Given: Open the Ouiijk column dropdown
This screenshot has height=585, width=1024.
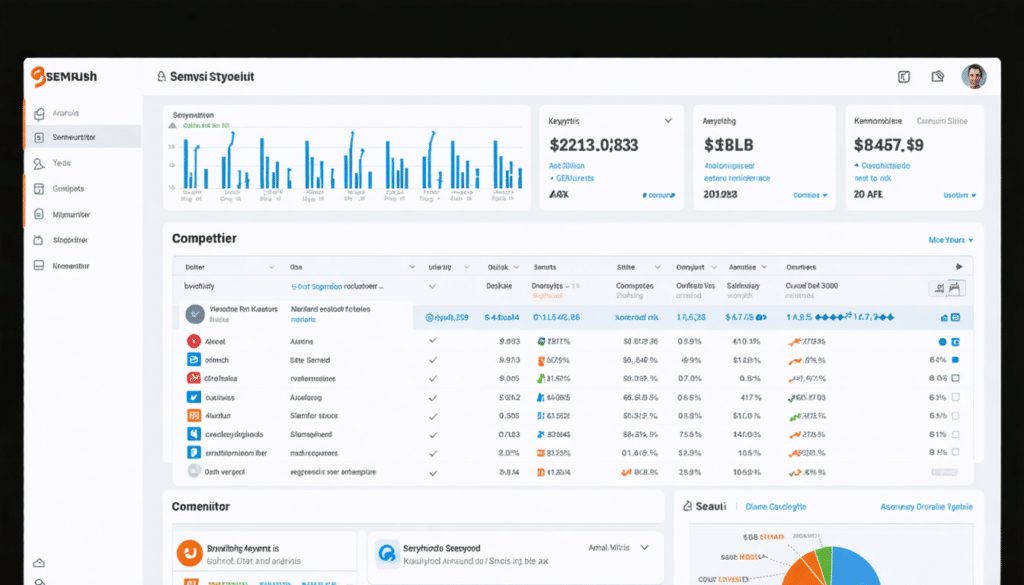Looking at the screenshot, I should tap(517, 267).
